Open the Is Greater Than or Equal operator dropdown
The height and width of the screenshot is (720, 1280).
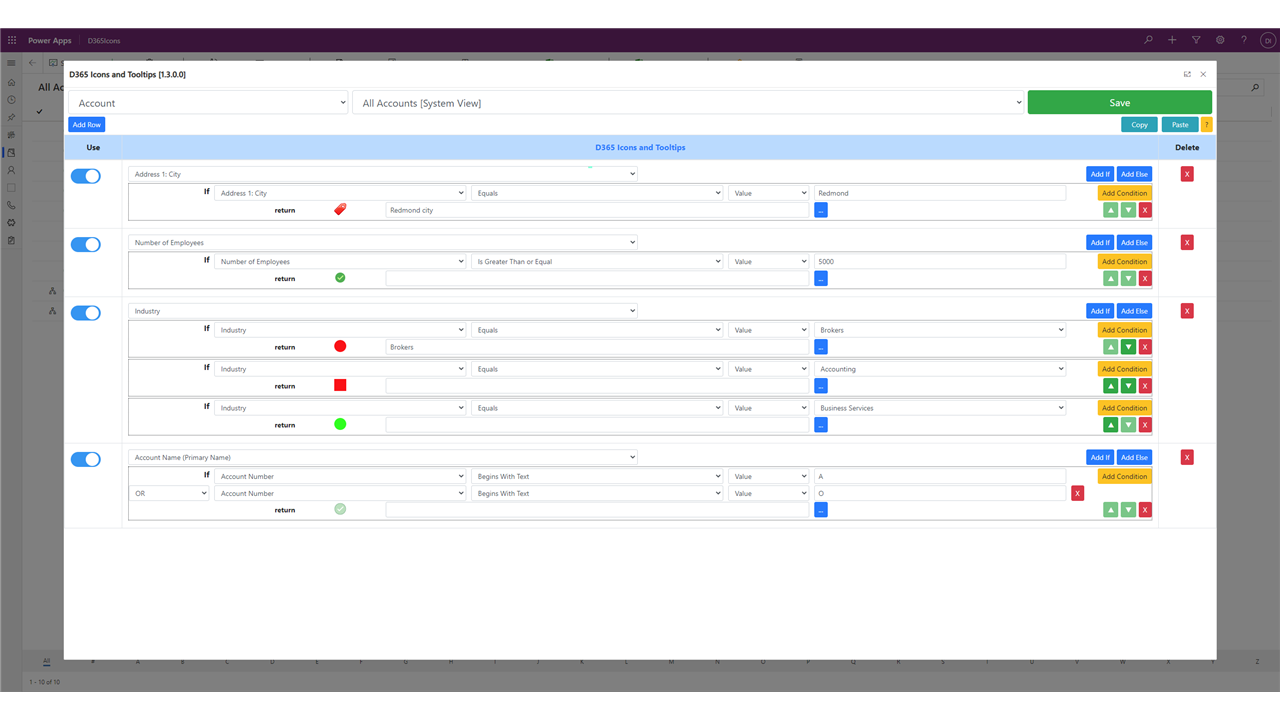pyautogui.click(x=597, y=261)
